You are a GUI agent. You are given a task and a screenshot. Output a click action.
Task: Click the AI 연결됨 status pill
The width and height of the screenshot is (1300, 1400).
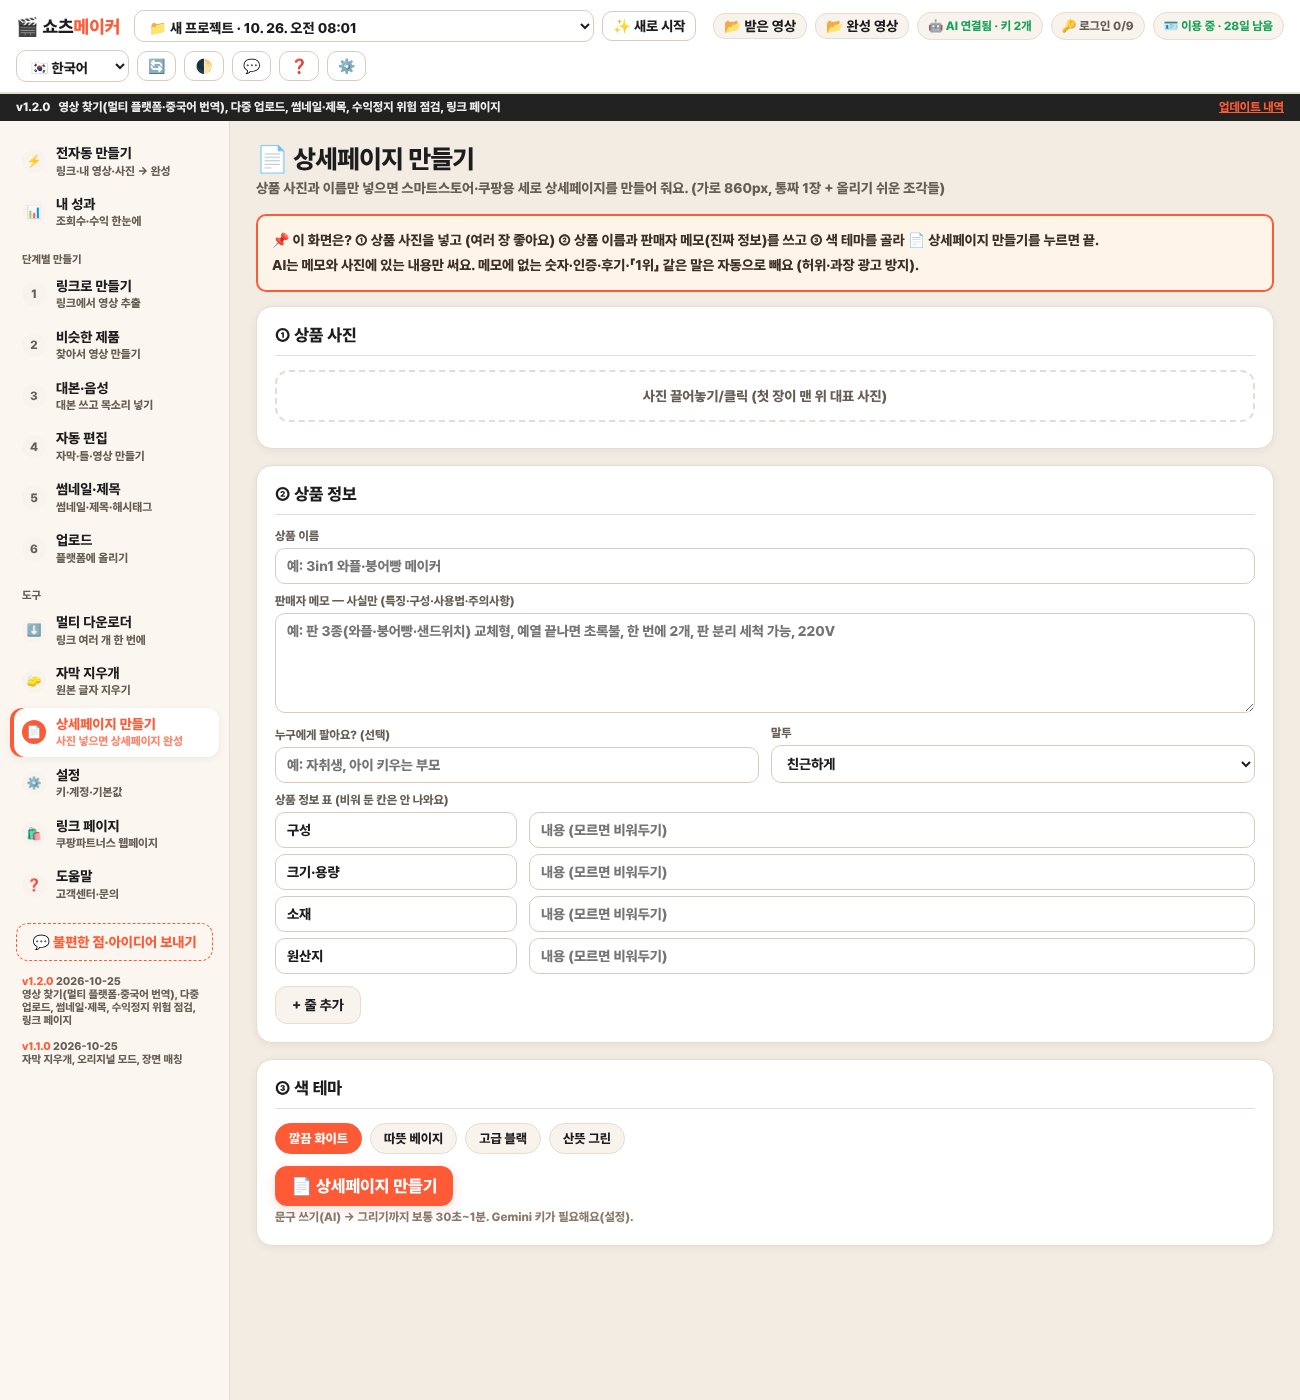pyautogui.click(x=980, y=26)
